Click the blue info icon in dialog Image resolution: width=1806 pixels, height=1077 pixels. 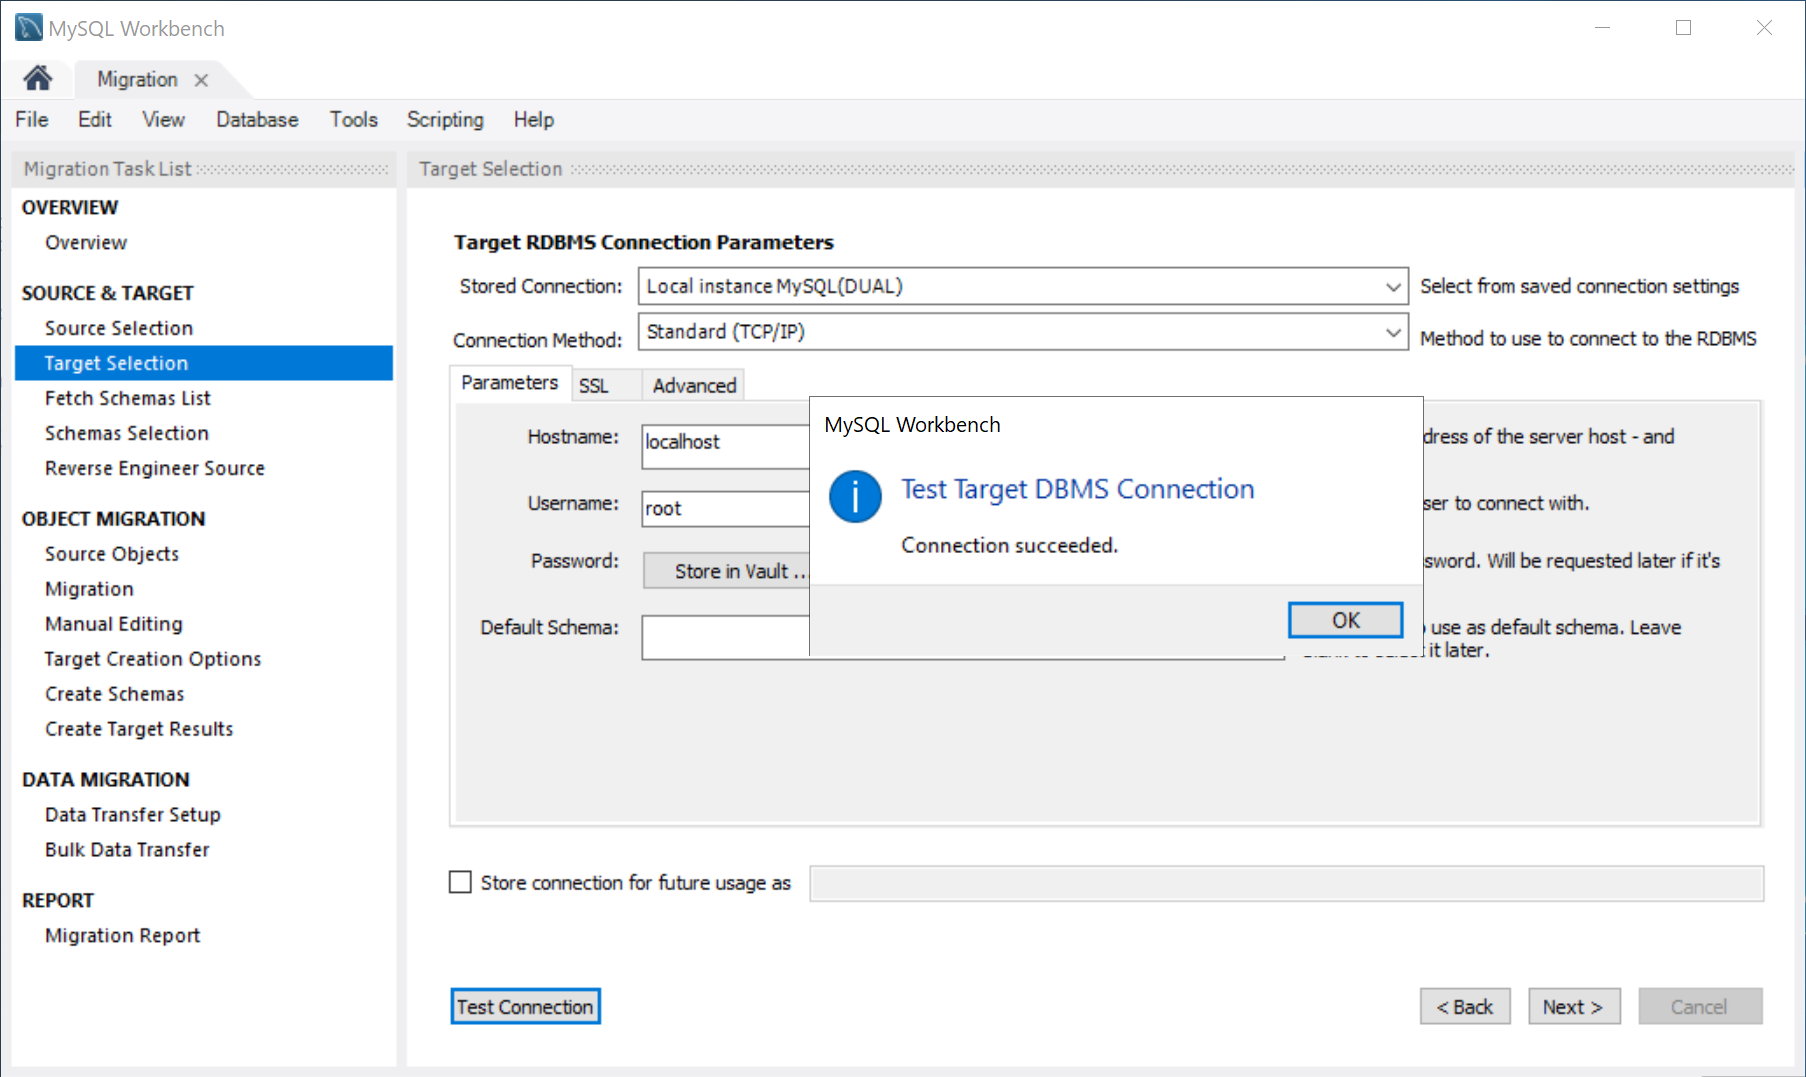tap(855, 496)
